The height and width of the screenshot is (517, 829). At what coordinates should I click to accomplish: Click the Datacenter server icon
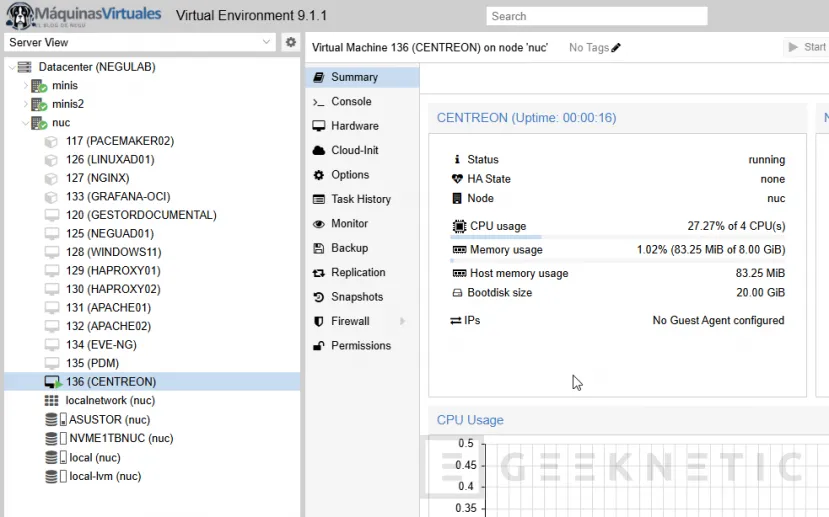(x=24, y=67)
